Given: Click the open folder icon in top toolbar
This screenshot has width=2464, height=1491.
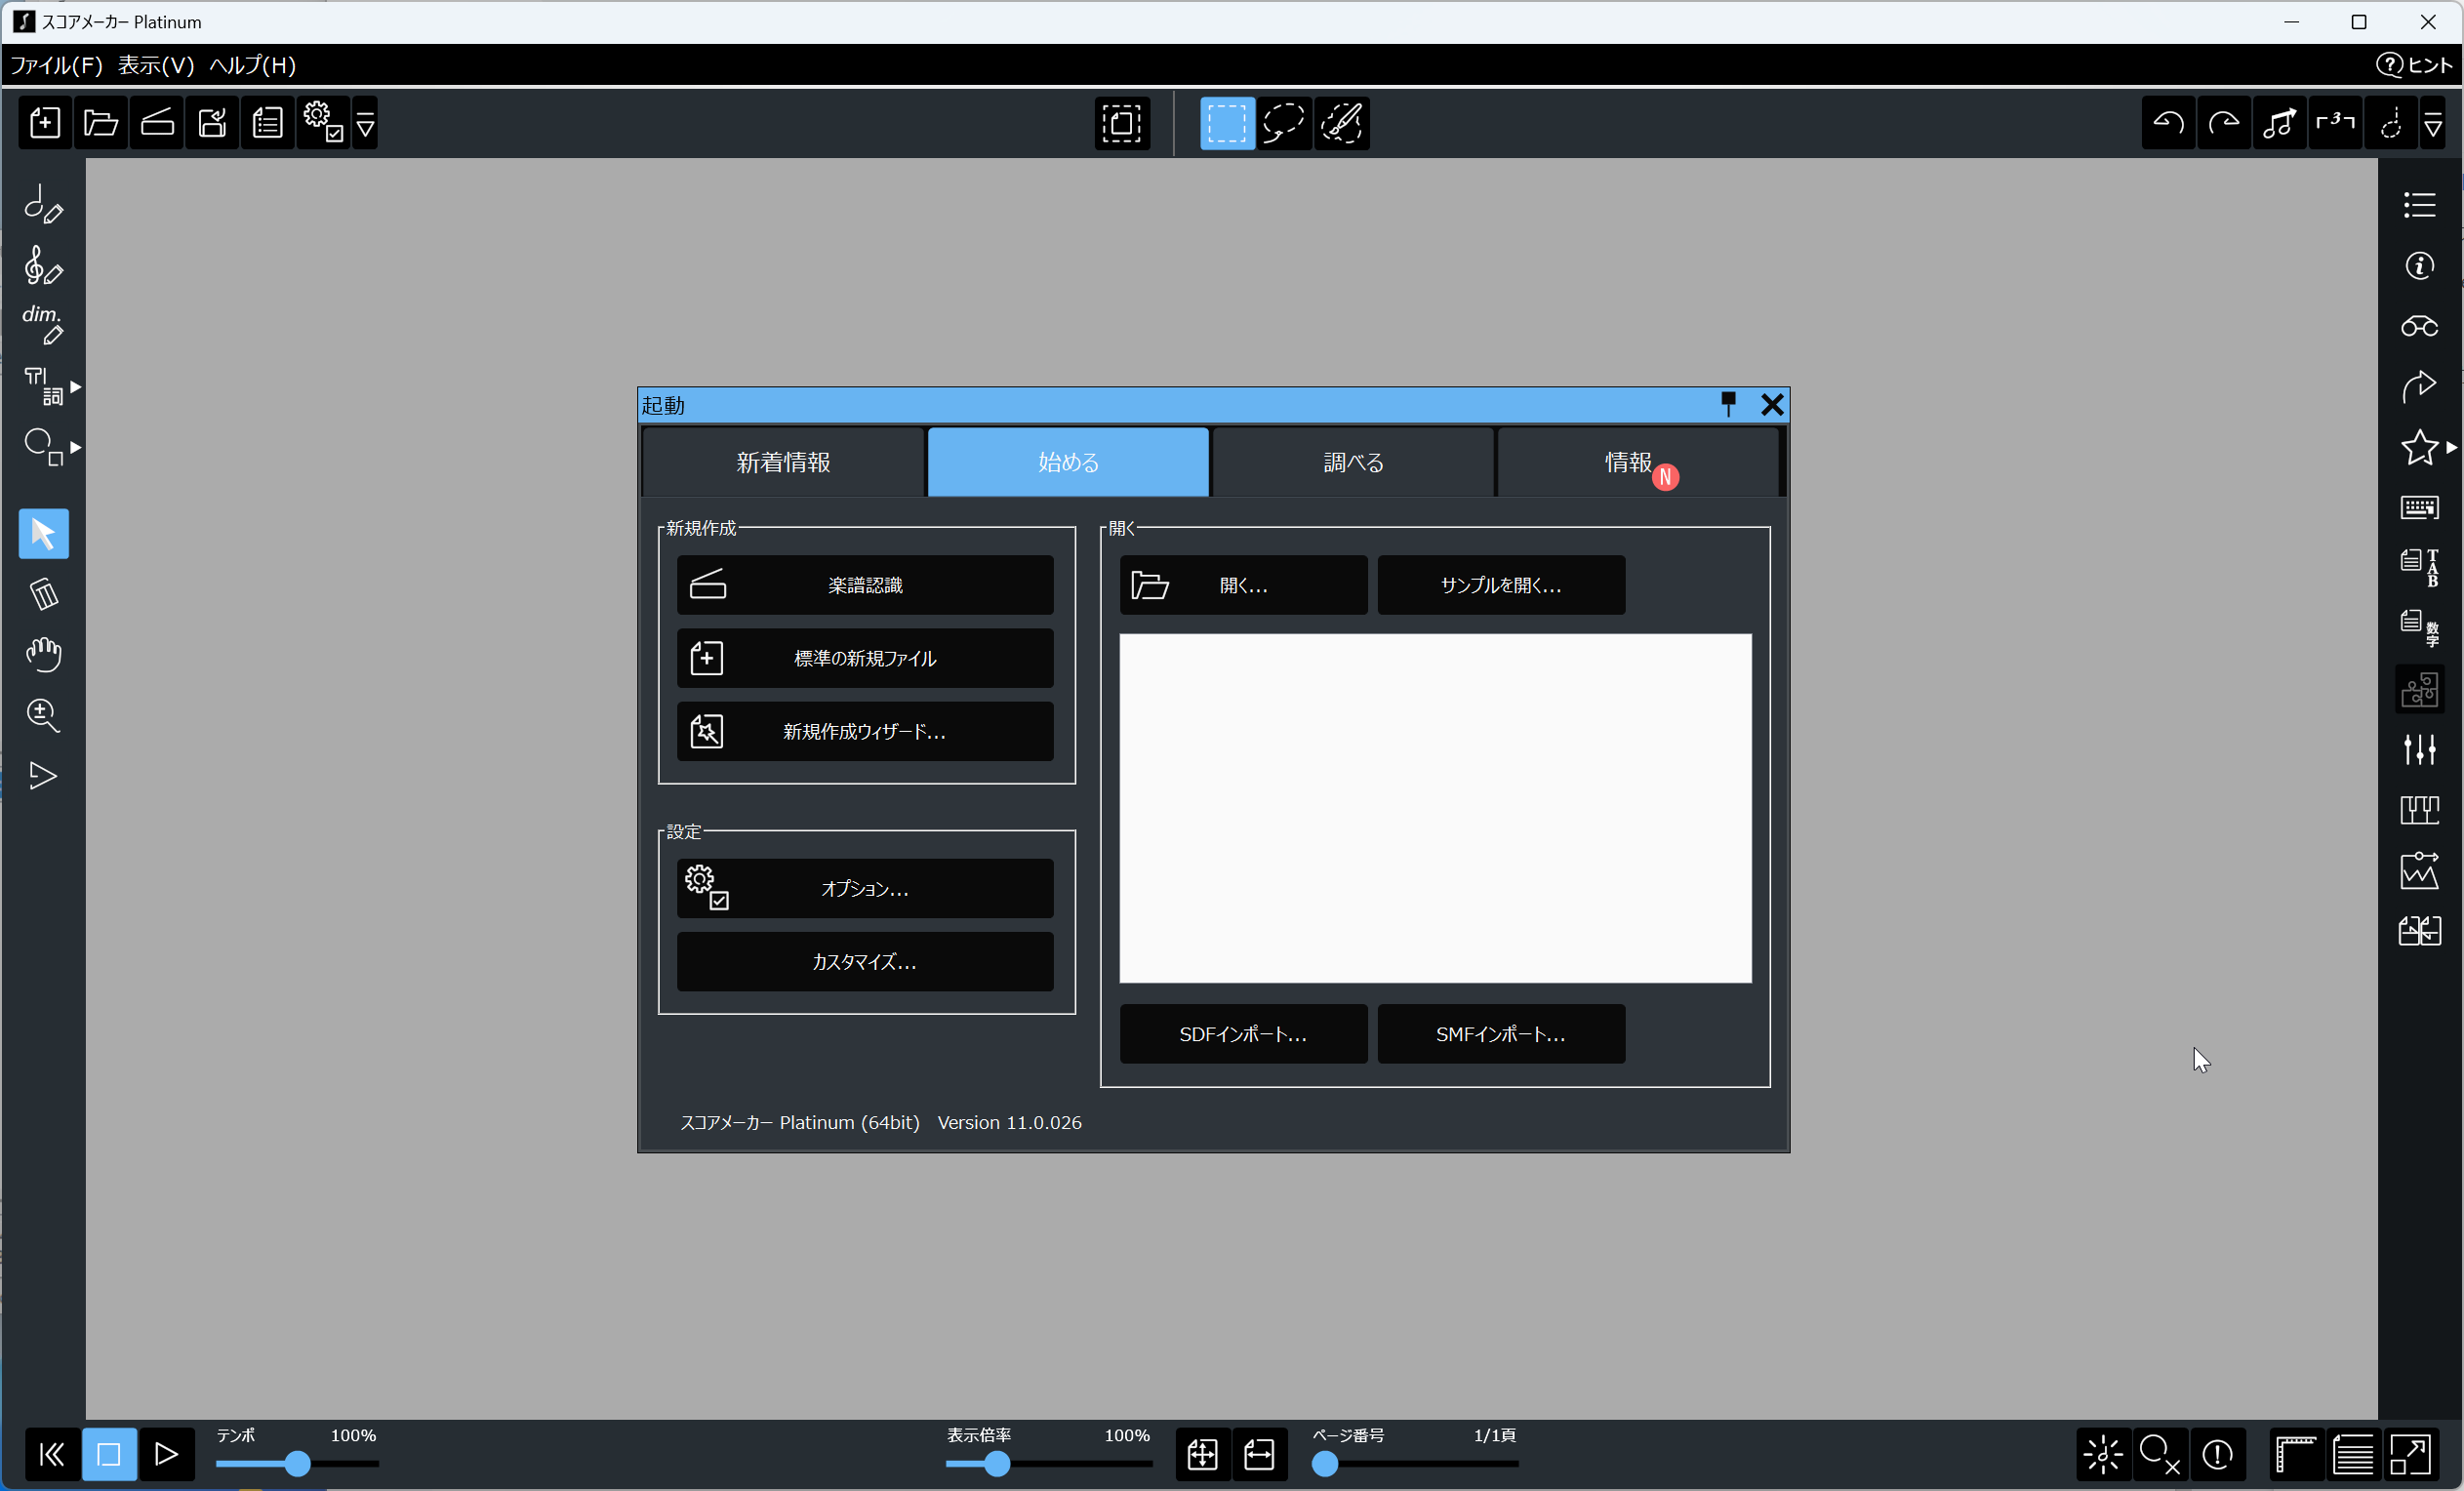Looking at the screenshot, I should click(101, 123).
